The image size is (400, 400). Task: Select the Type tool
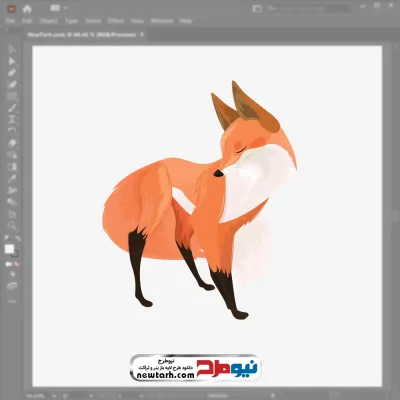12,119
